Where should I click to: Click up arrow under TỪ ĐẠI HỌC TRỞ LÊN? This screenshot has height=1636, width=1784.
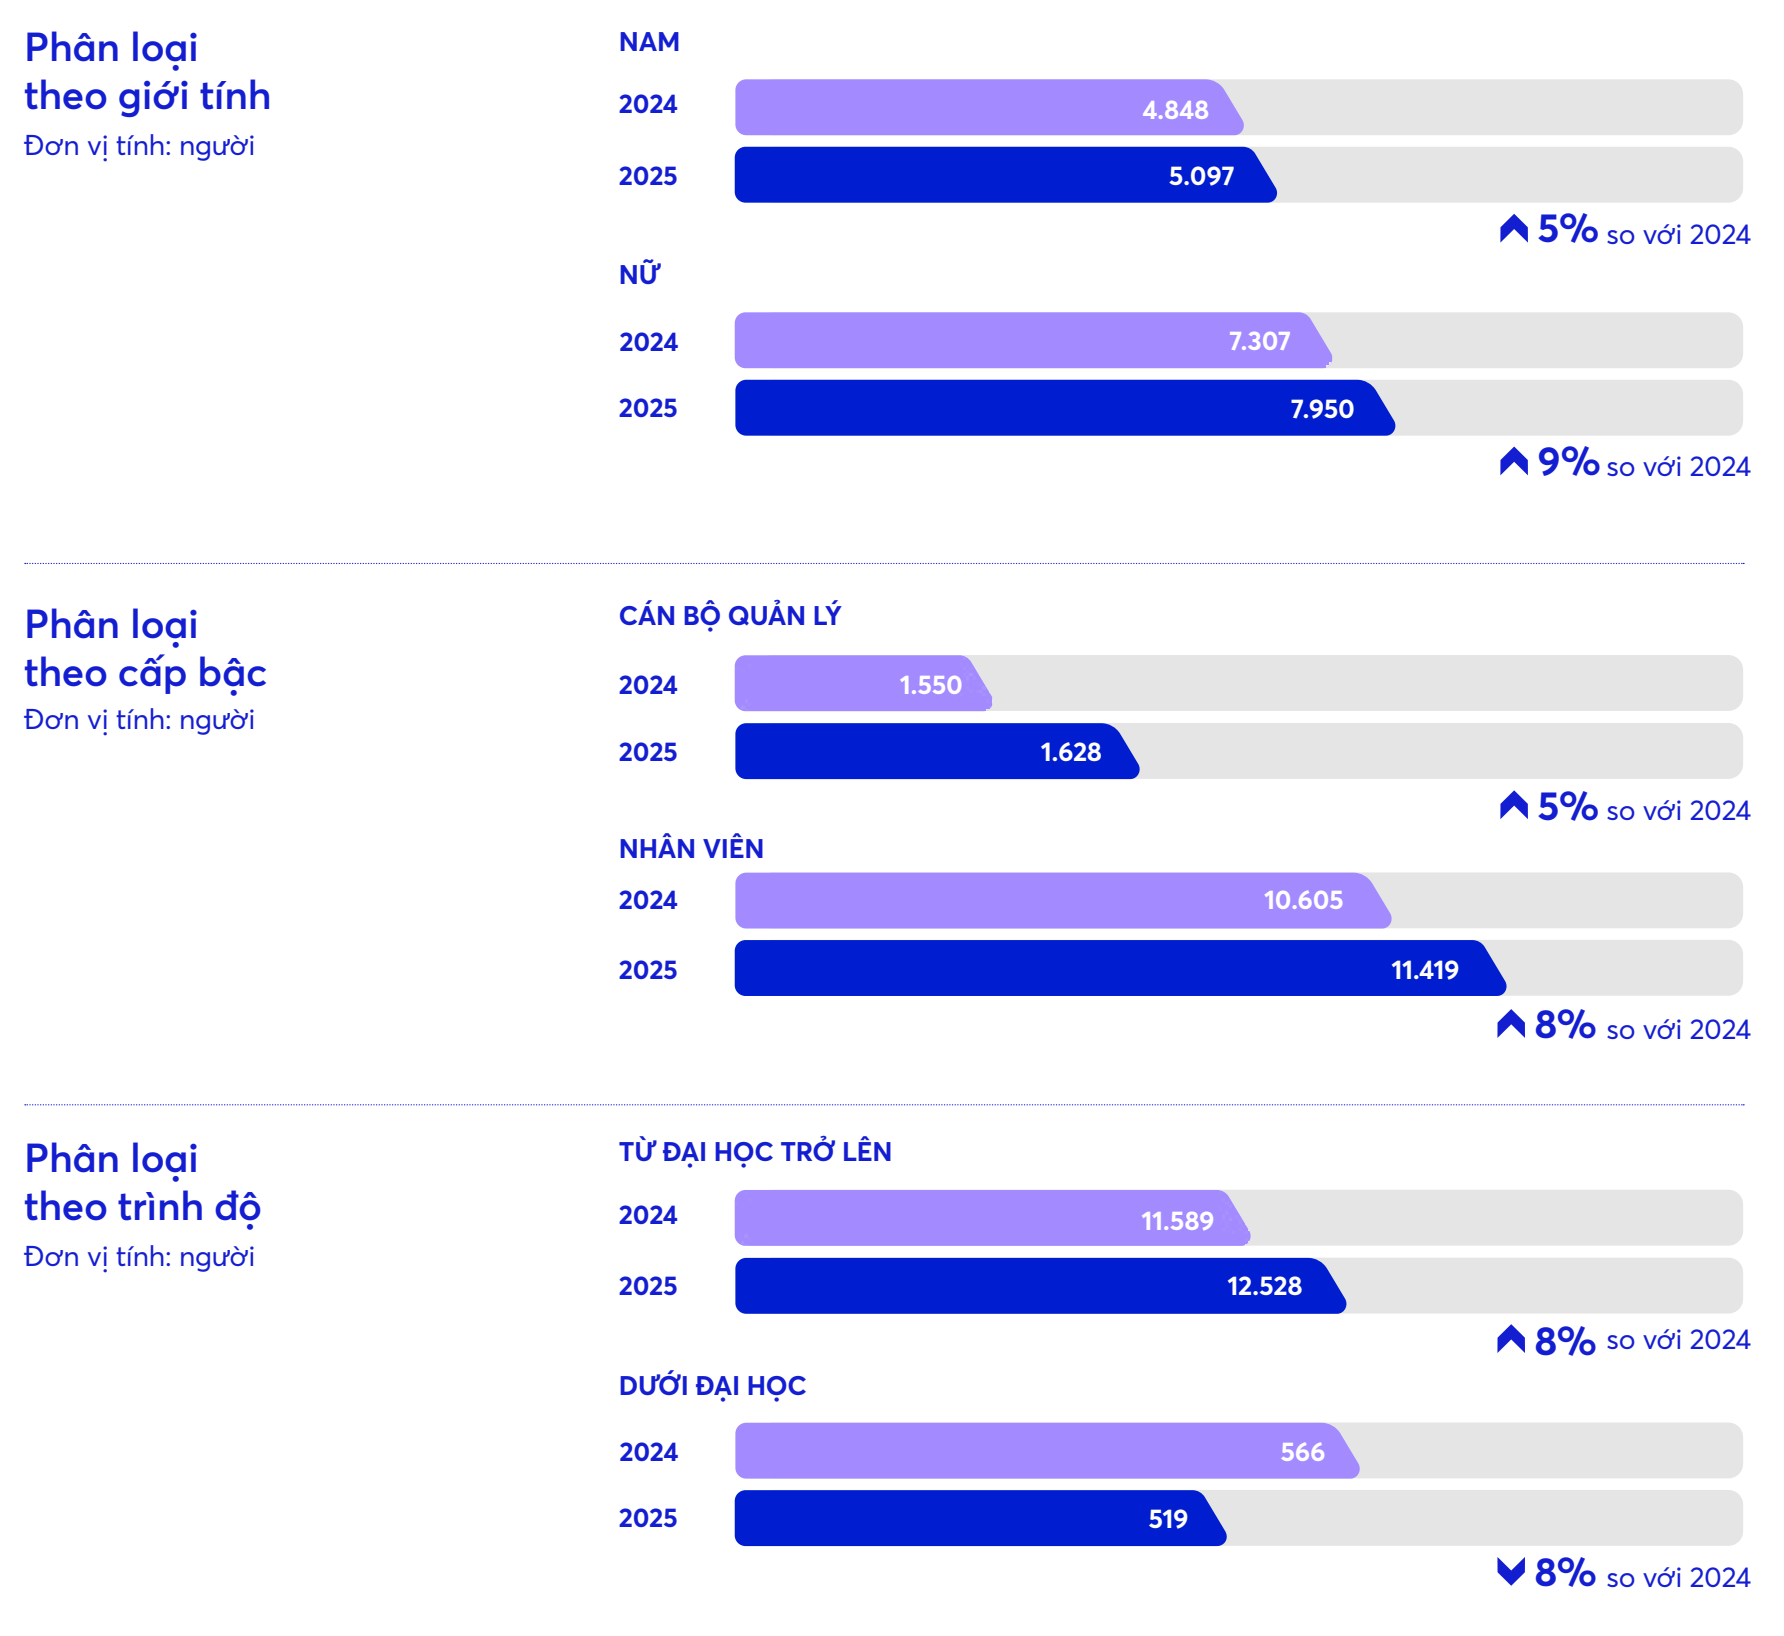(x=1510, y=1339)
